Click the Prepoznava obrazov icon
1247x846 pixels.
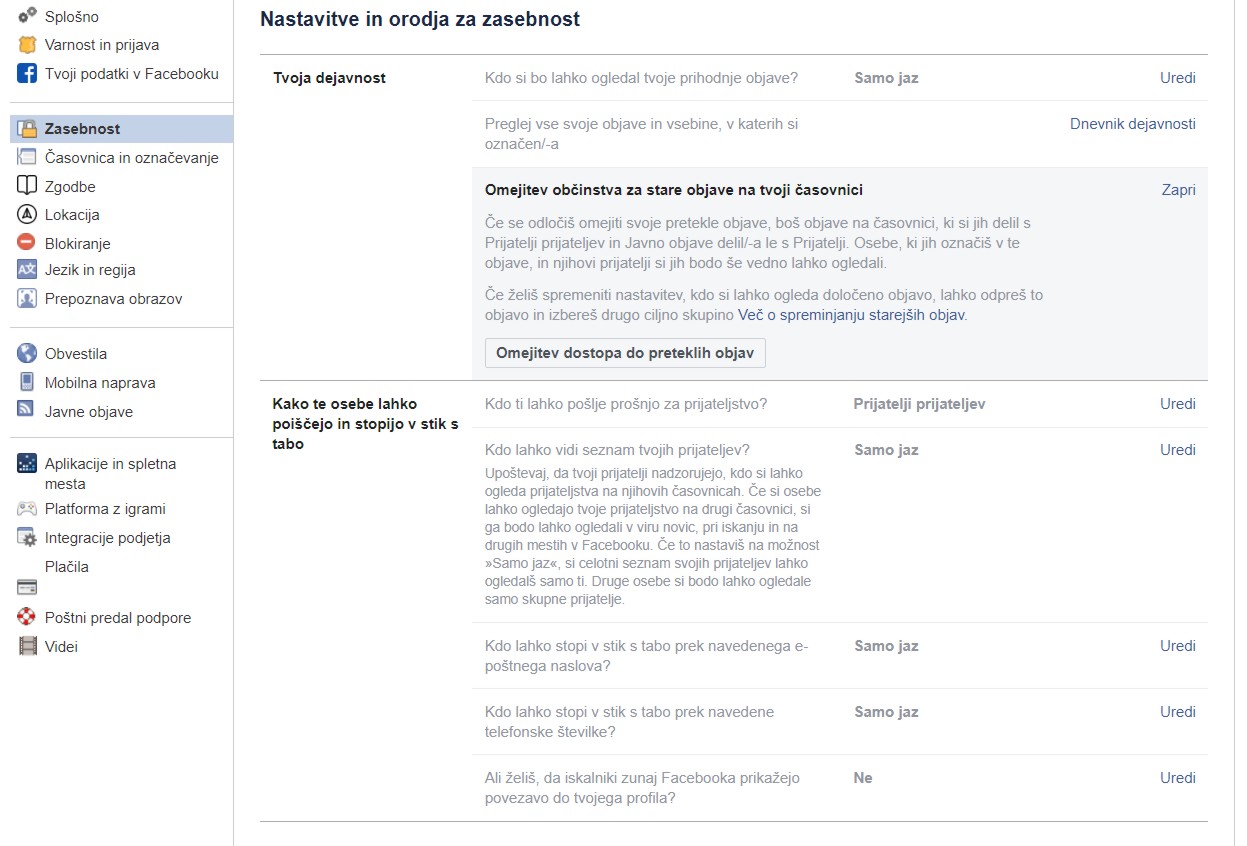27,298
